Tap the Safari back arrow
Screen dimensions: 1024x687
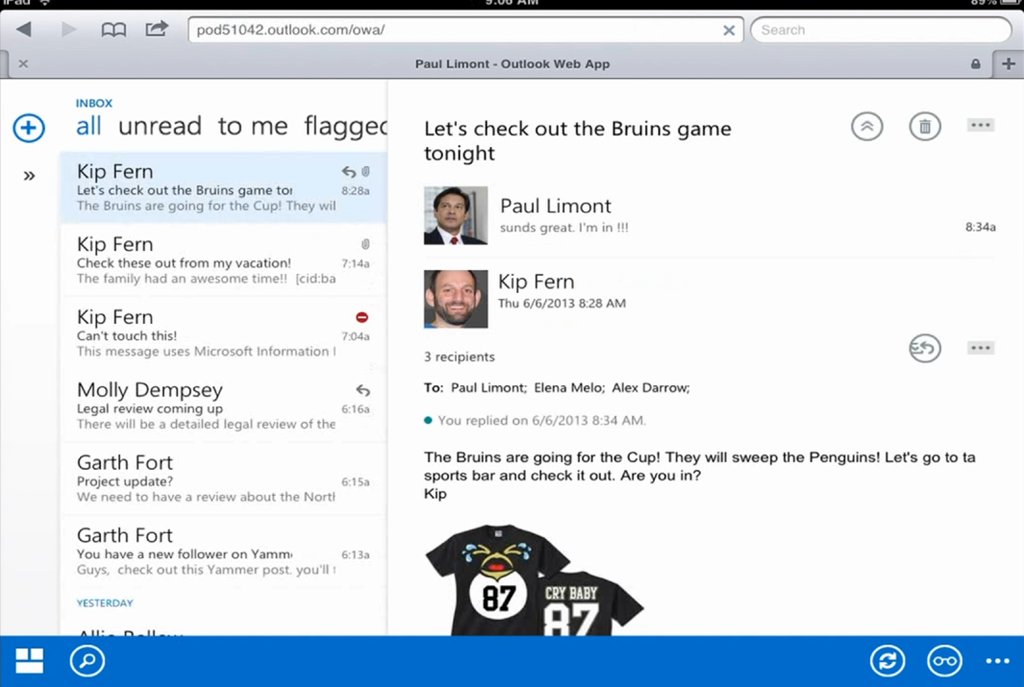coord(24,29)
